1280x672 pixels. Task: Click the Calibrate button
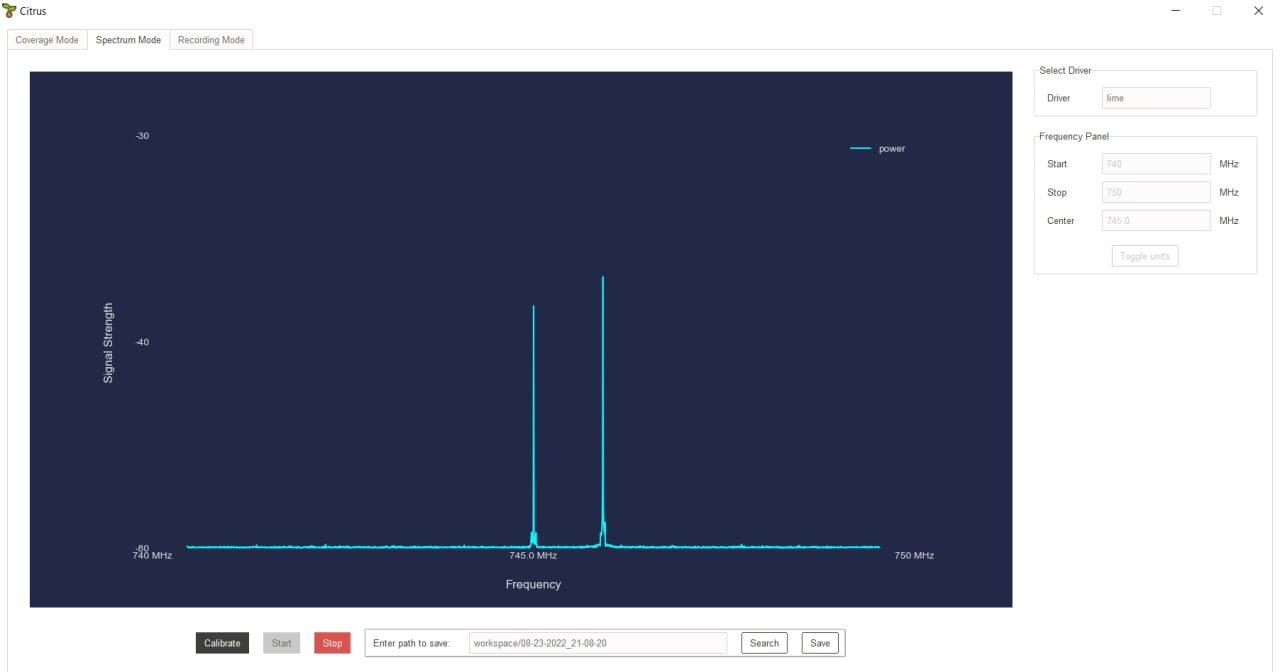pyautogui.click(x=222, y=643)
